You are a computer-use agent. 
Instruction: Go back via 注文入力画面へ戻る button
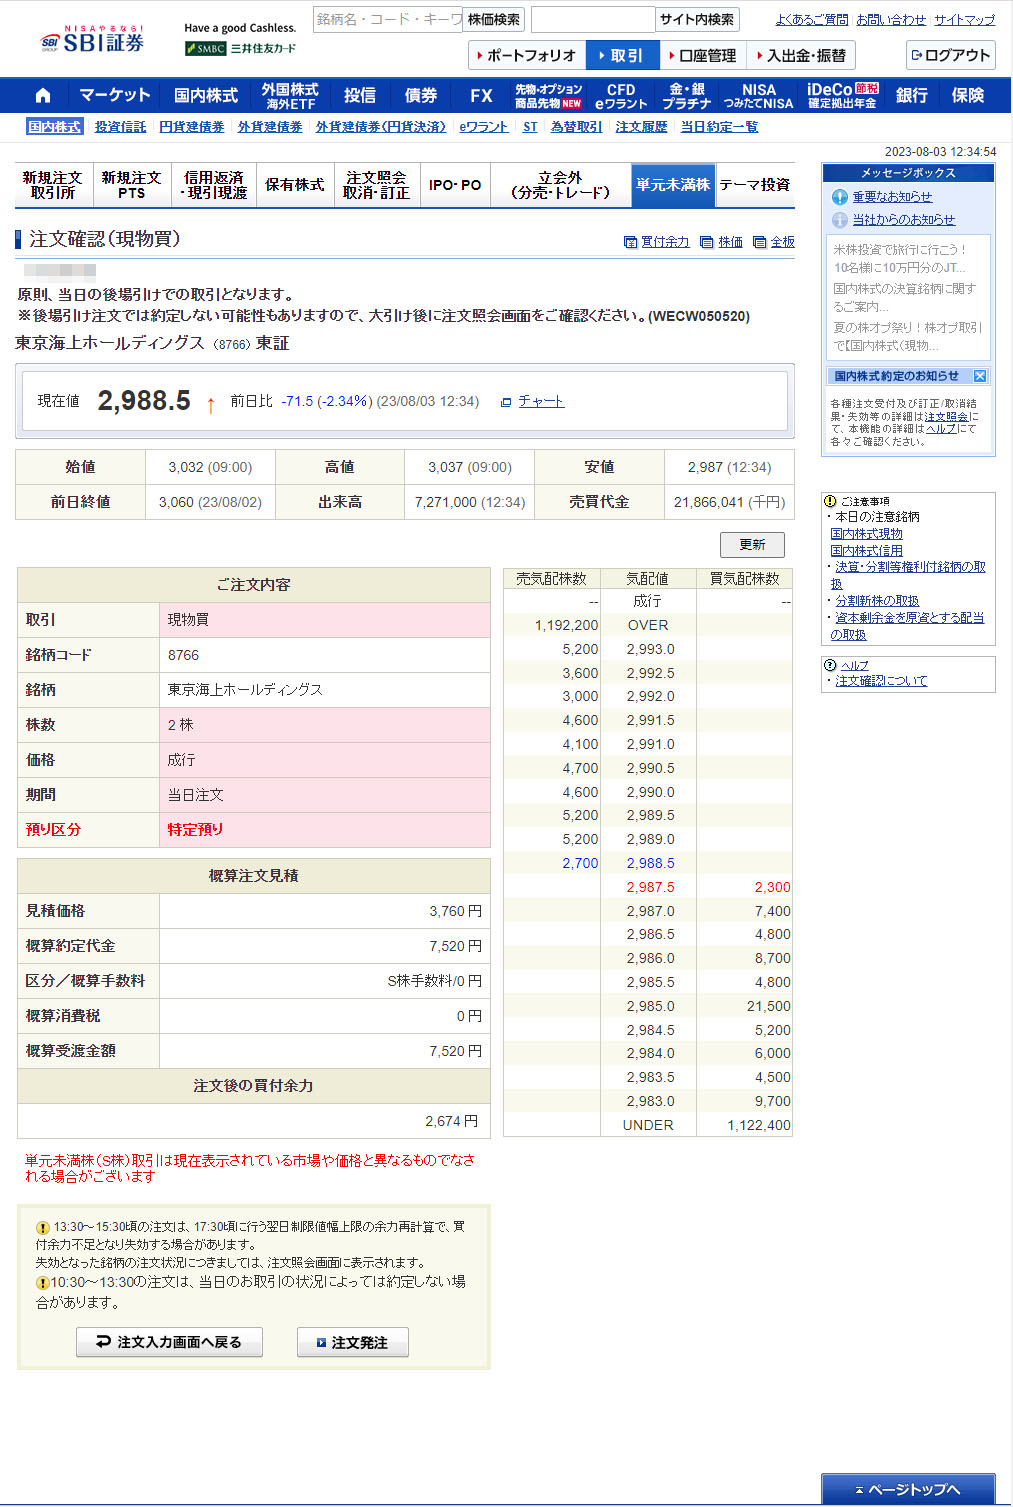coord(169,1342)
